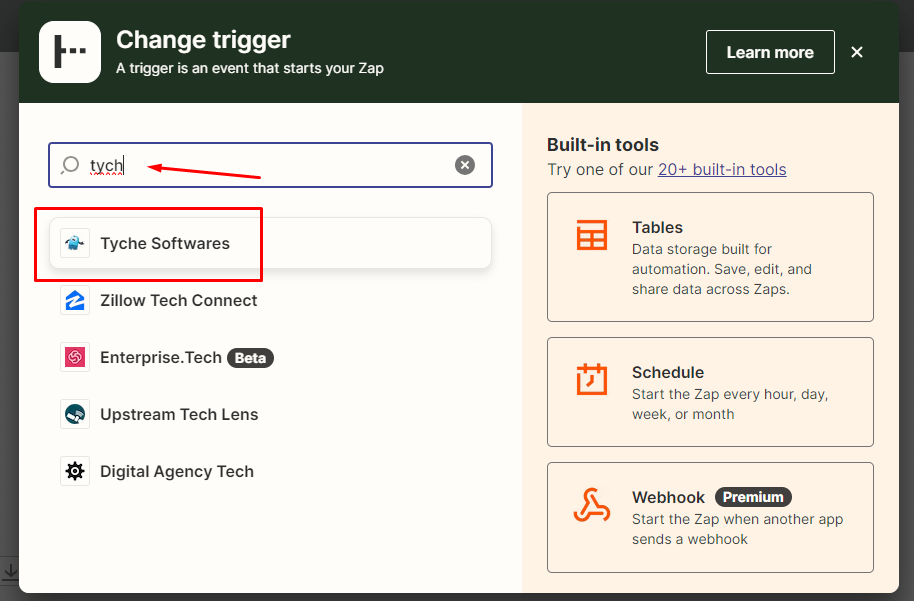Screen dimensions: 914x601
Task: Click the magnifier search icon
Action: pyautogui.click(x=70, y=165)
